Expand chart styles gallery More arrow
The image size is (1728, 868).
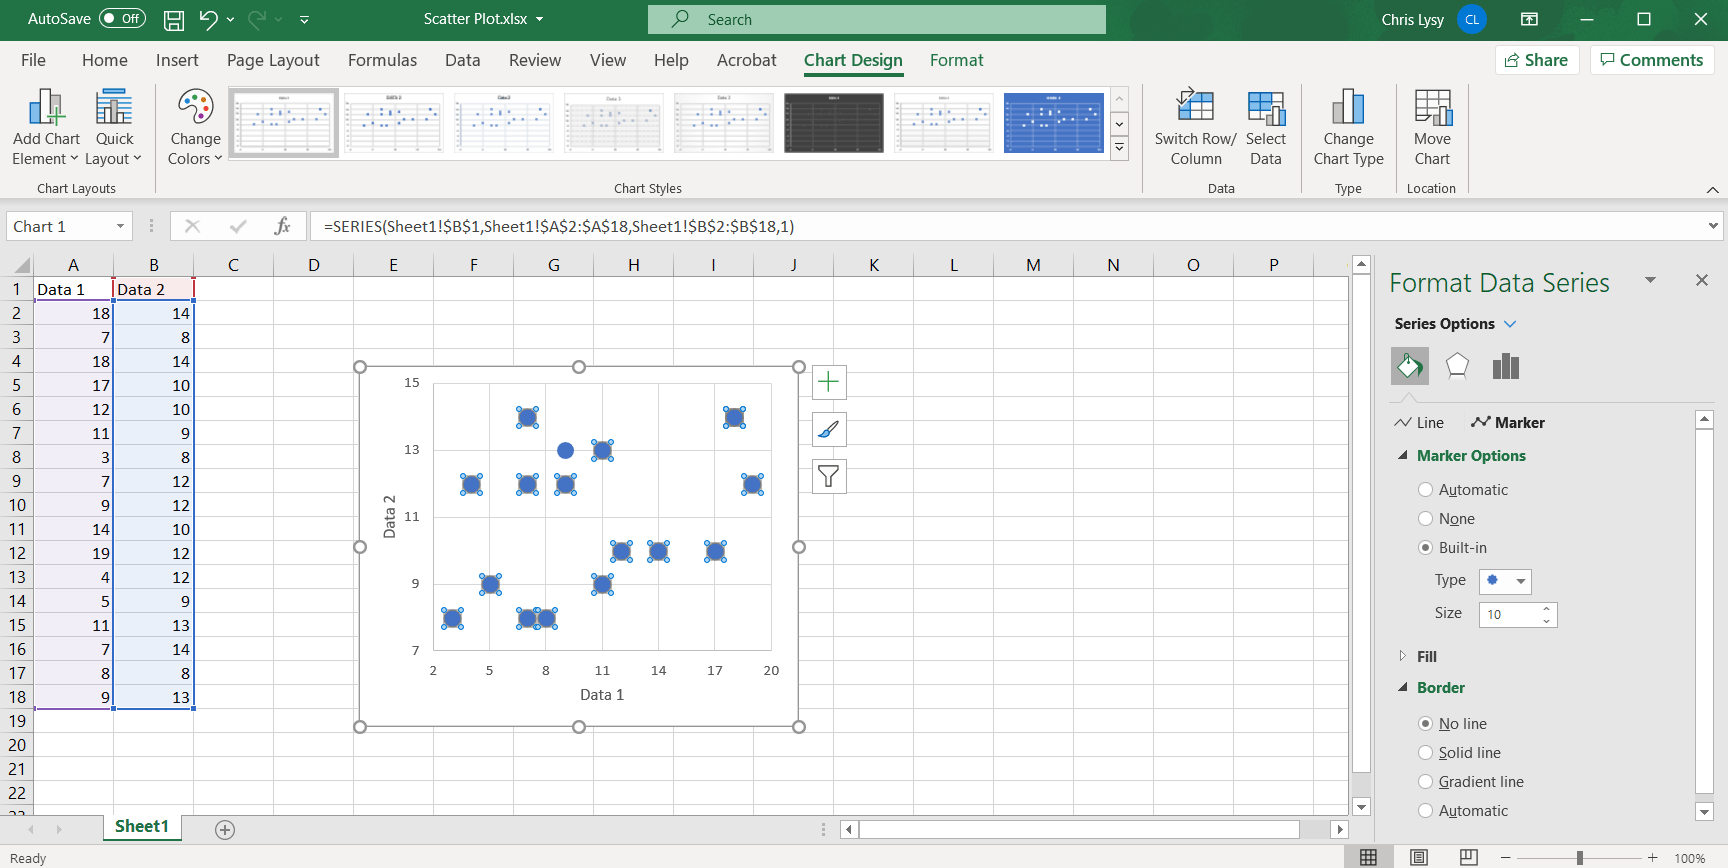pyautogui.click(x=1120, y=147)
